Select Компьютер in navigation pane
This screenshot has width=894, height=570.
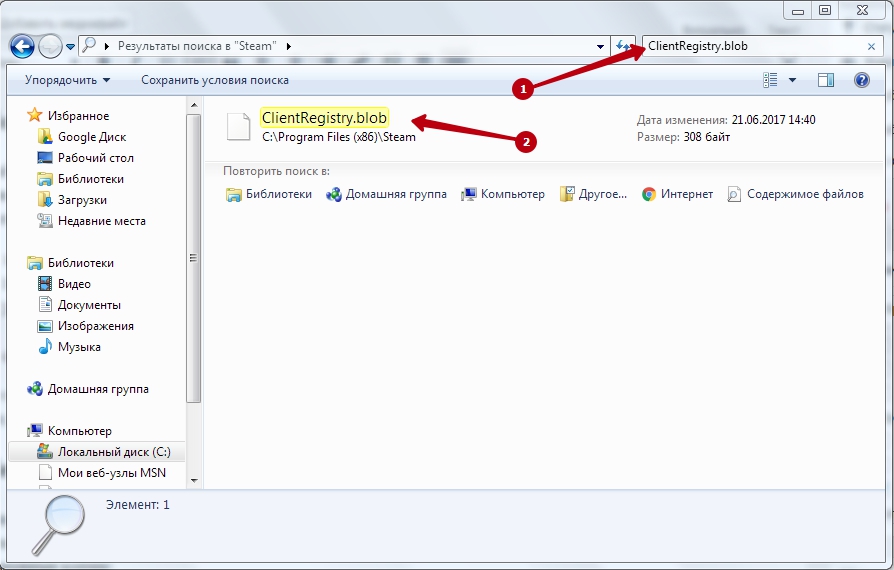pyautogui.click(x=79, y=431)
